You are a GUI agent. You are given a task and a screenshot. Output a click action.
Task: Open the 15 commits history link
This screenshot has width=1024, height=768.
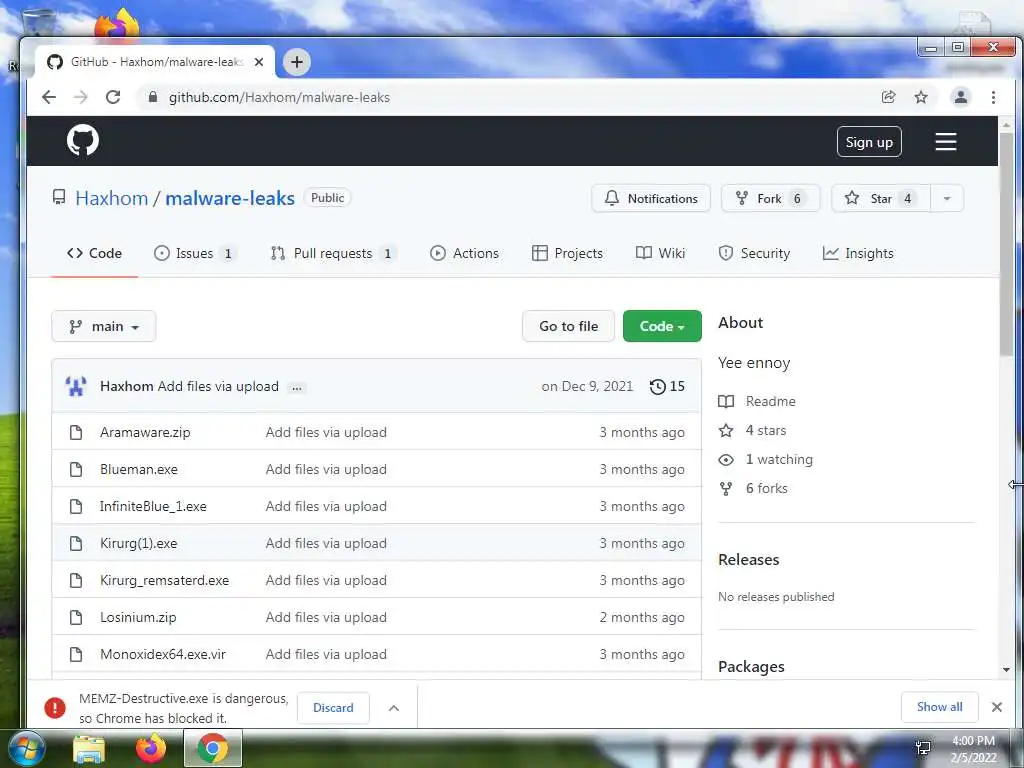[667, 387]
